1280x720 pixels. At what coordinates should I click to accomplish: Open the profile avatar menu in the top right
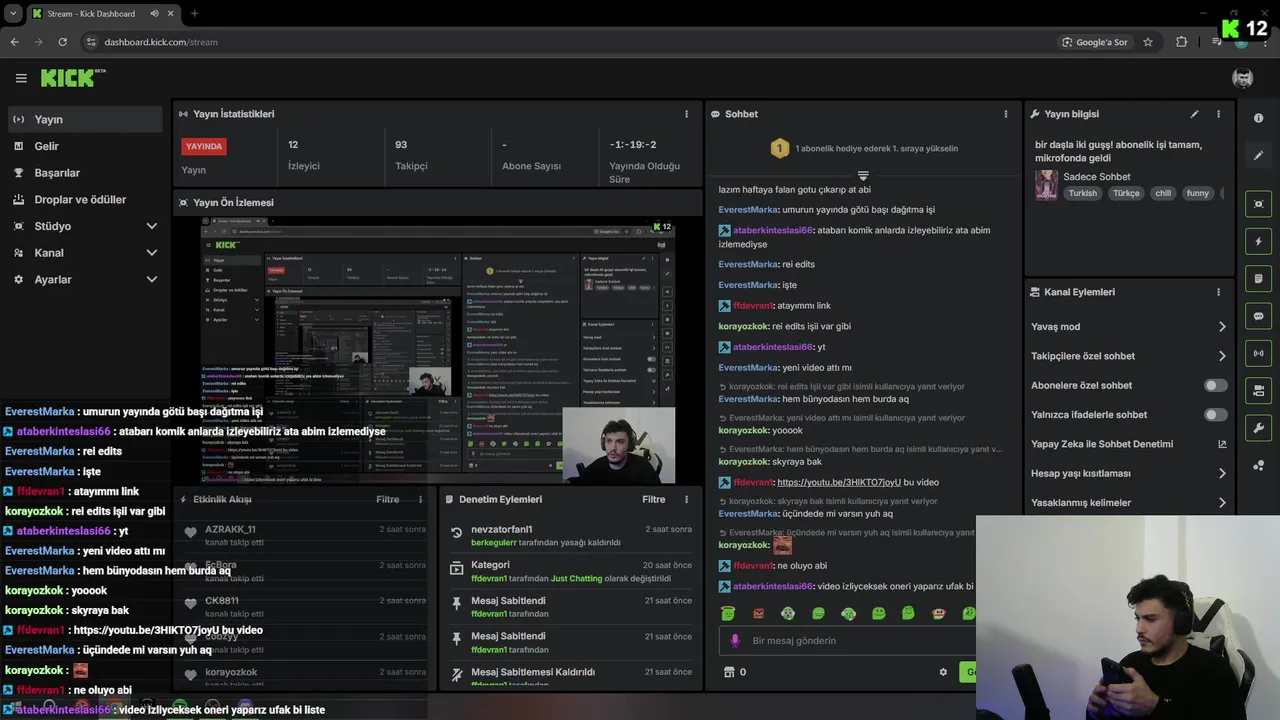(x=1242, y=78)
